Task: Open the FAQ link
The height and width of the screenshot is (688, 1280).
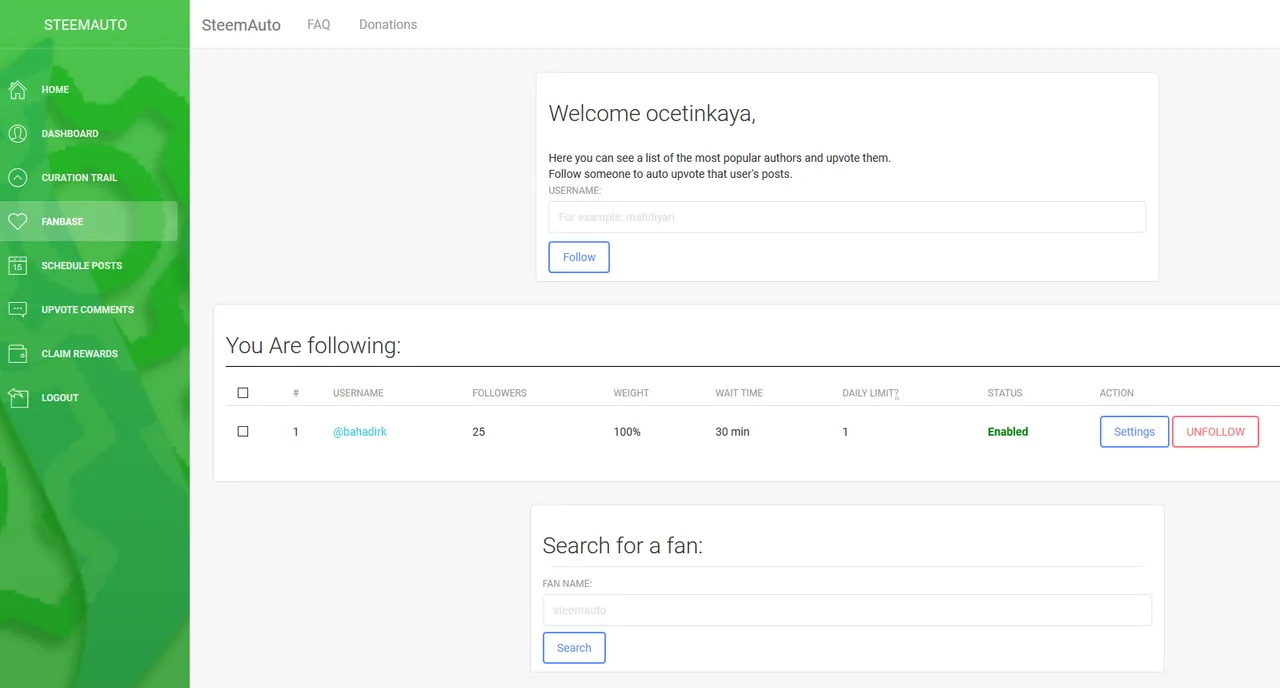Action: pos(319,24)
